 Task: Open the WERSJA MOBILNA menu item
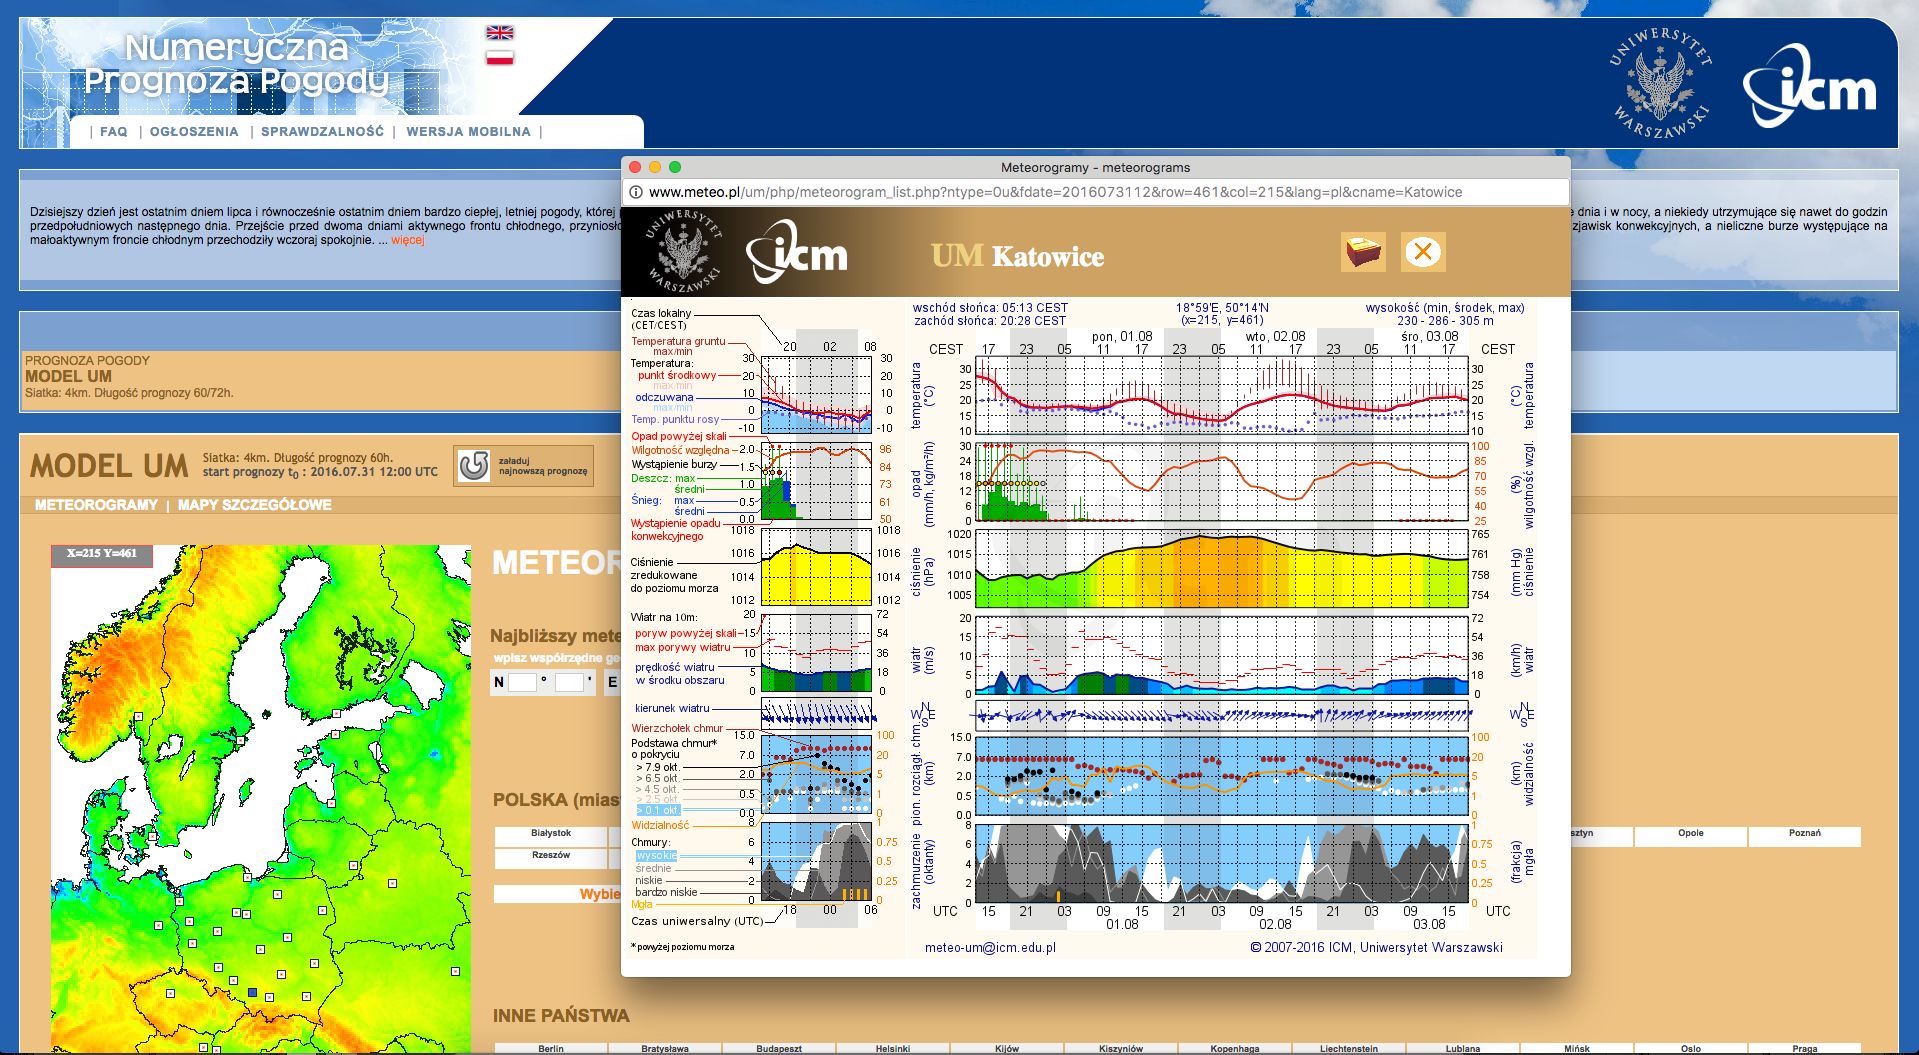(x=468, y=131)
